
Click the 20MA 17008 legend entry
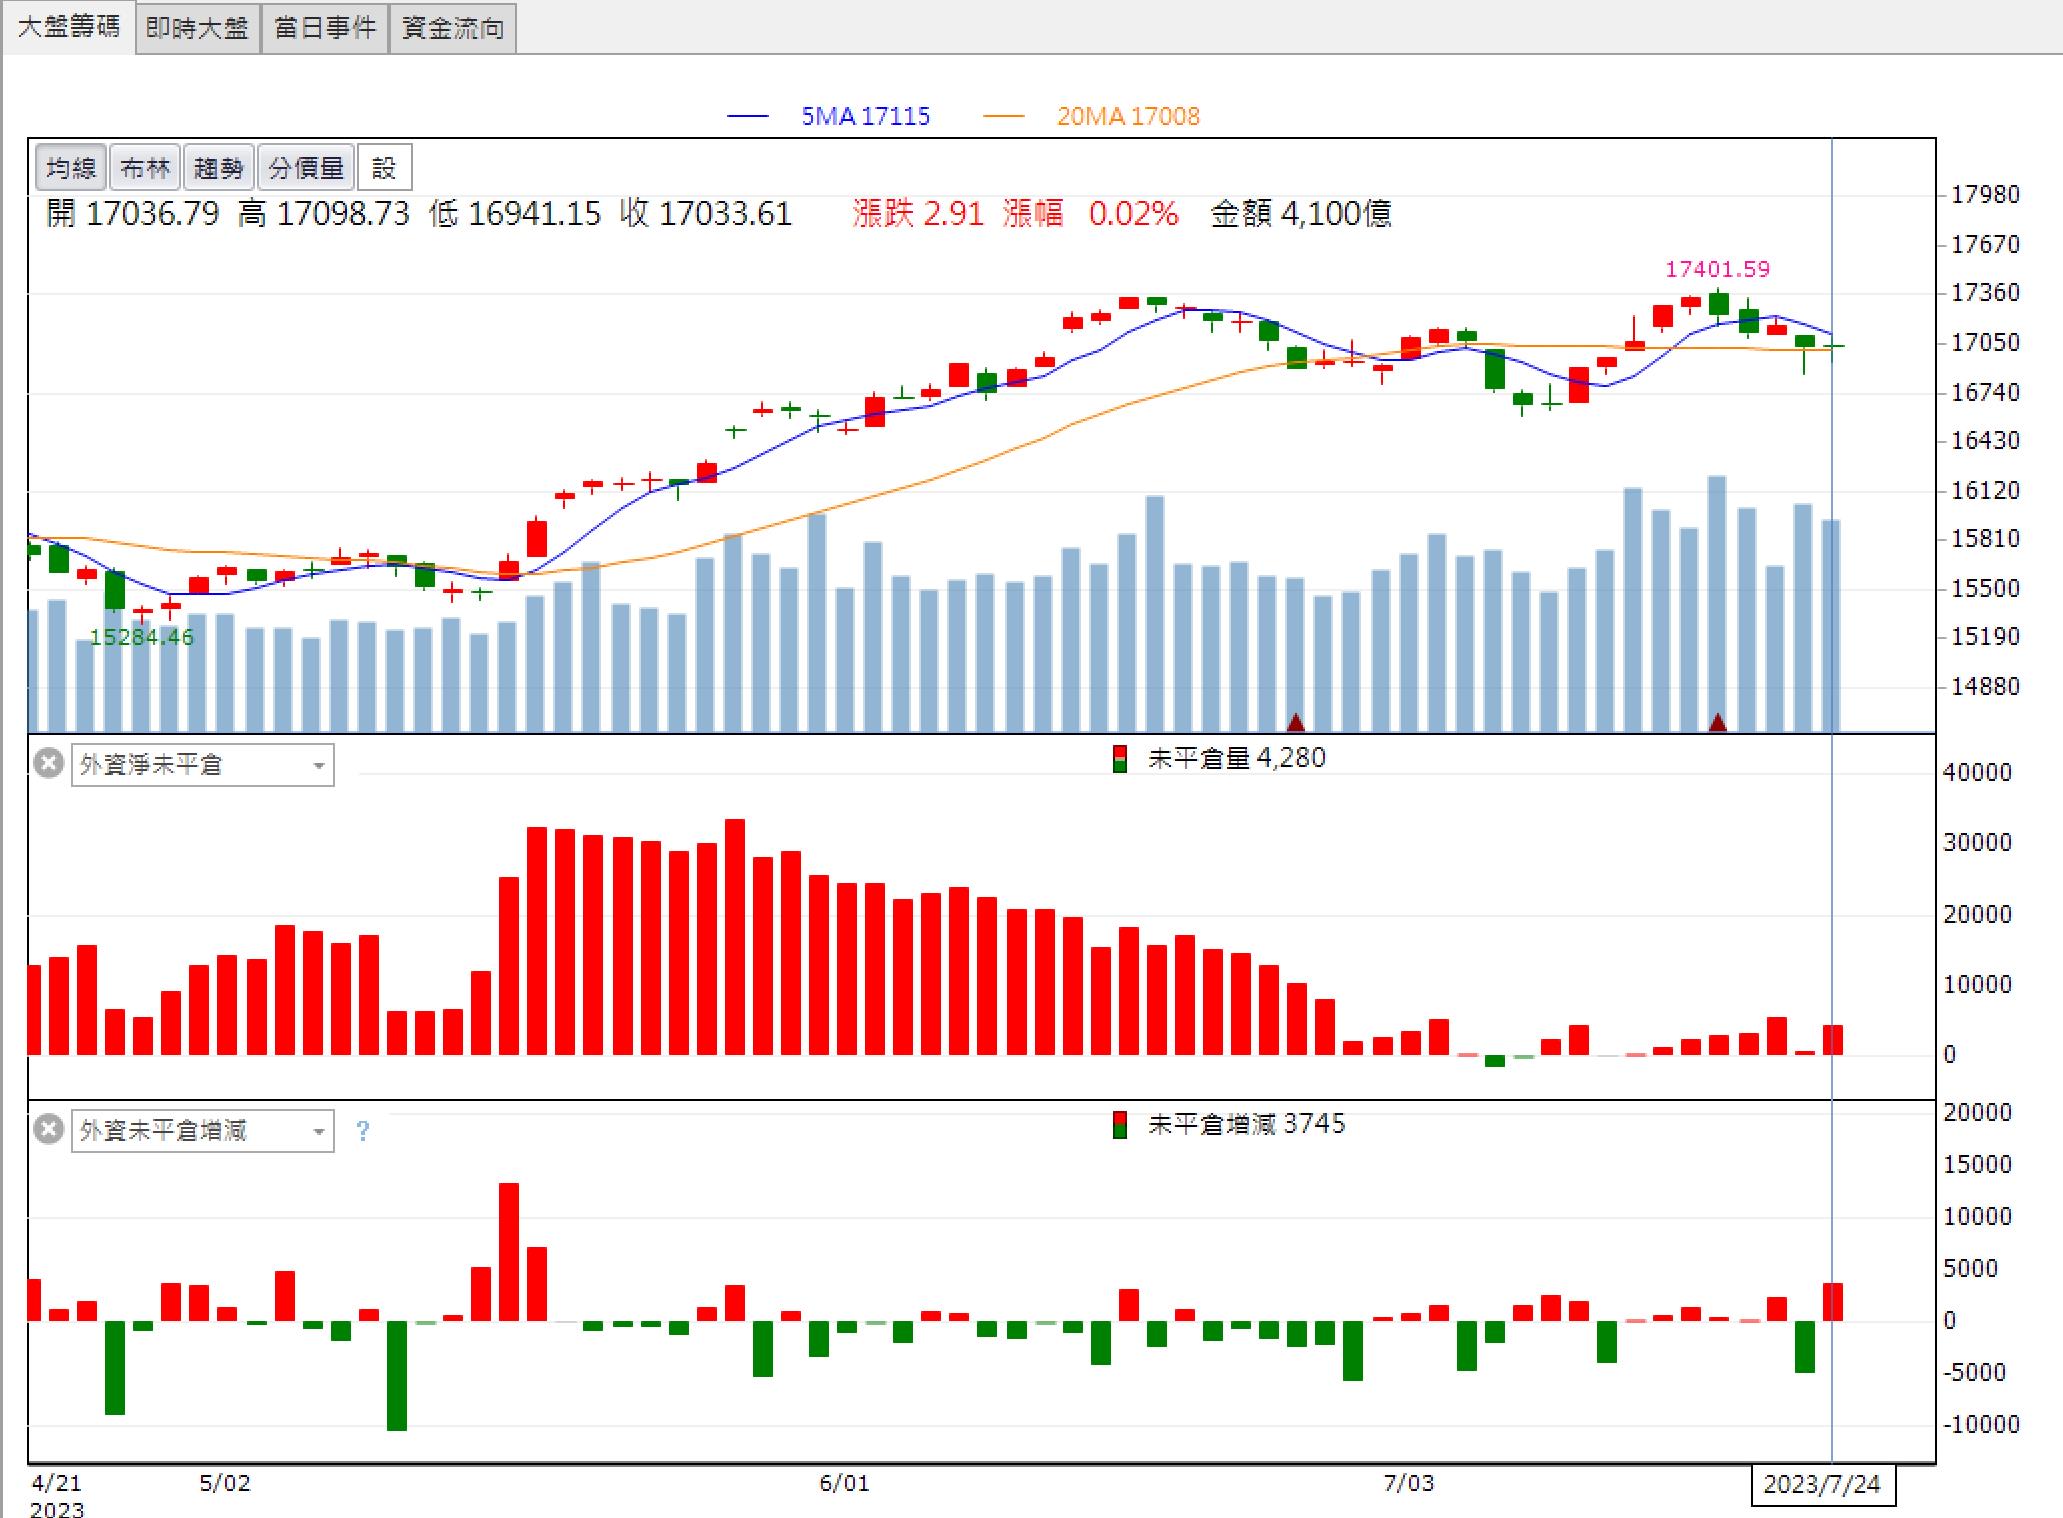tap(1091, 116)
